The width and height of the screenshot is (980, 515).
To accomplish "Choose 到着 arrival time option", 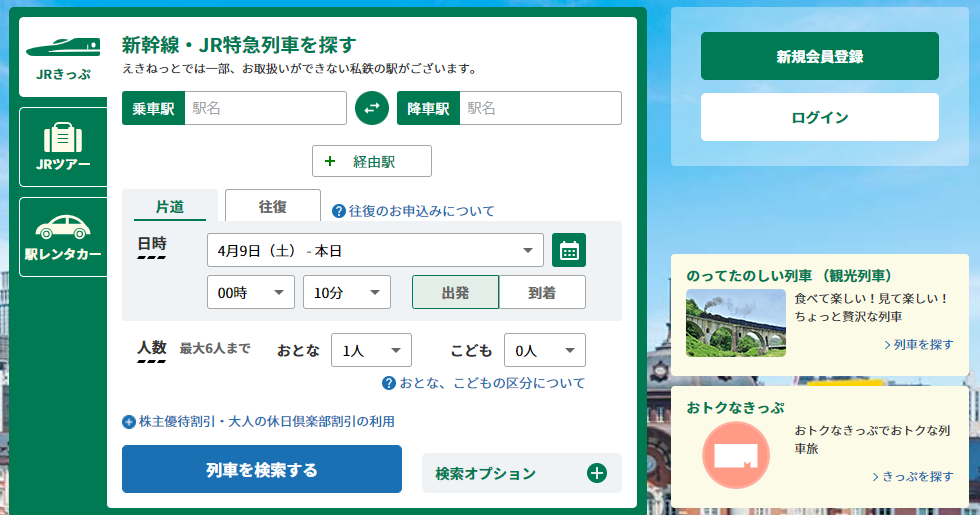I will coord(542,292).
